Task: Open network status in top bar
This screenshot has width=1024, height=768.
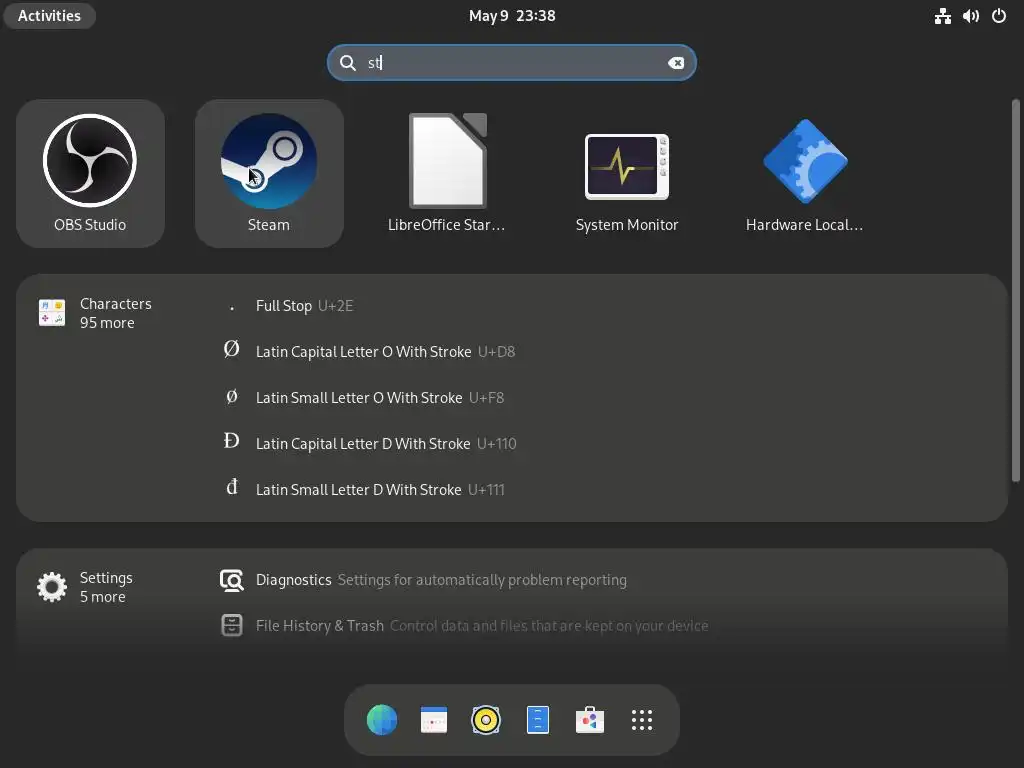Action: (x=942, y=16)
